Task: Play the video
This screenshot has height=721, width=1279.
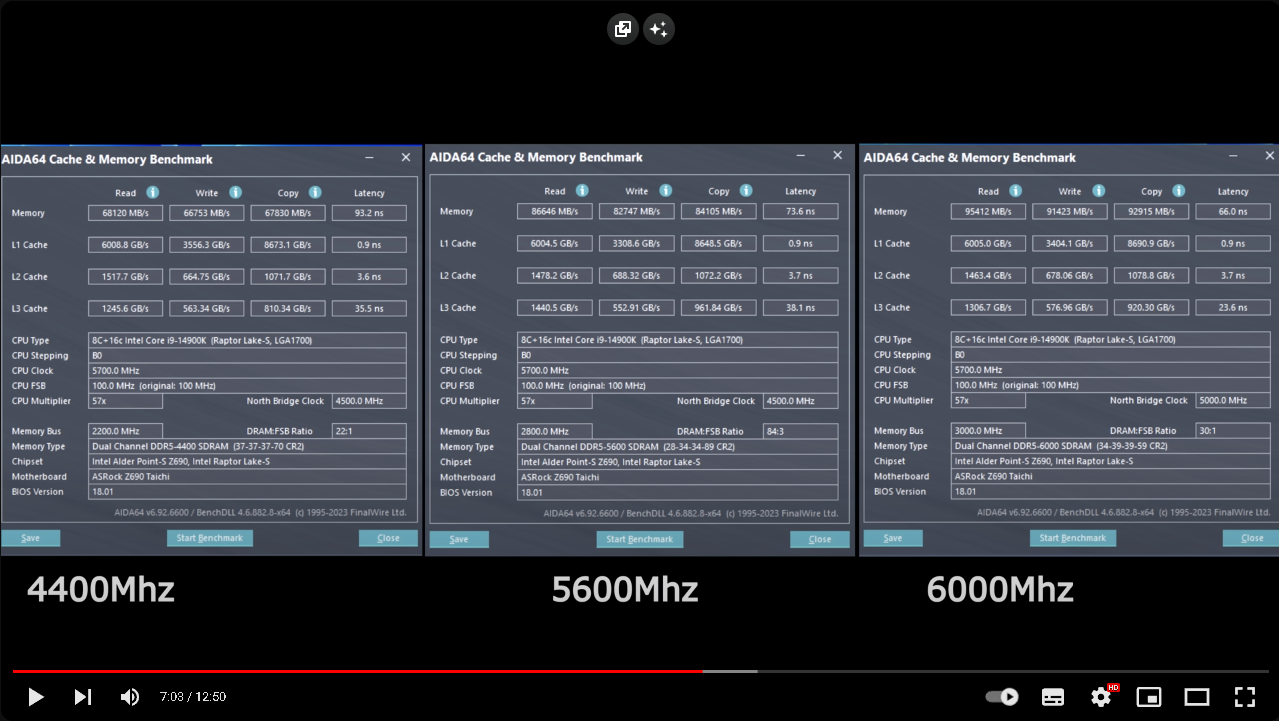Action: 36,697
